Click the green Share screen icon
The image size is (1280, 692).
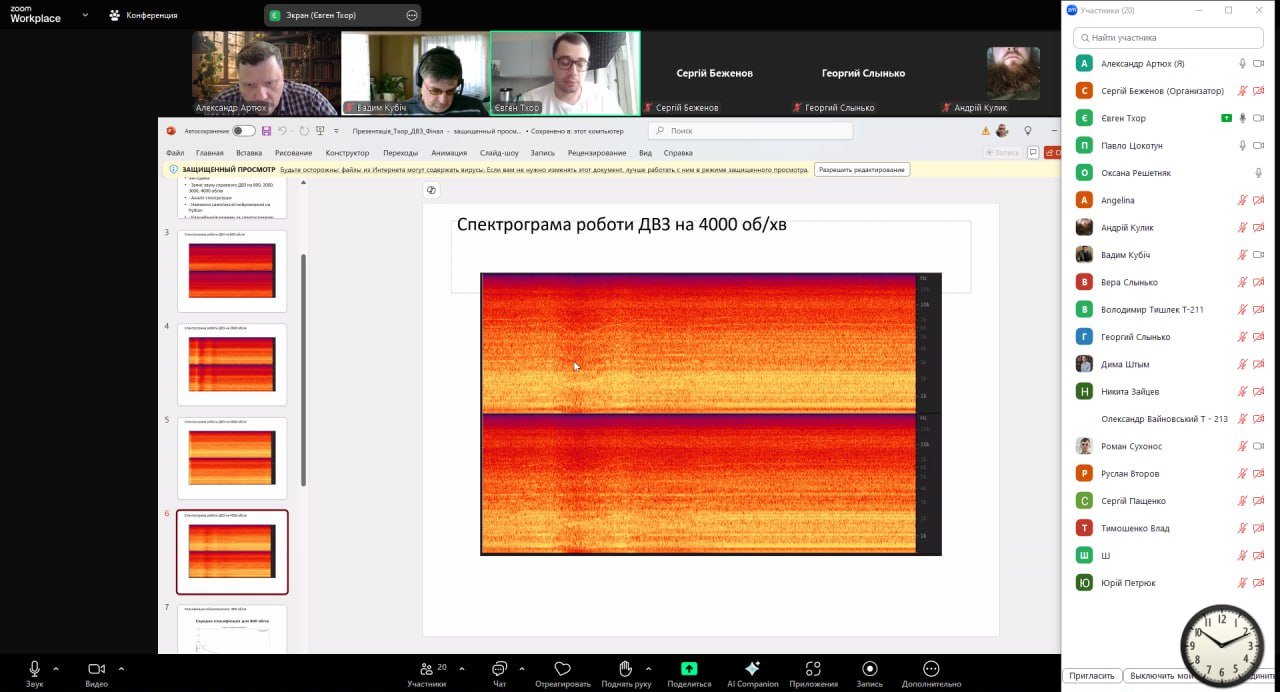(x=689, y=669)
